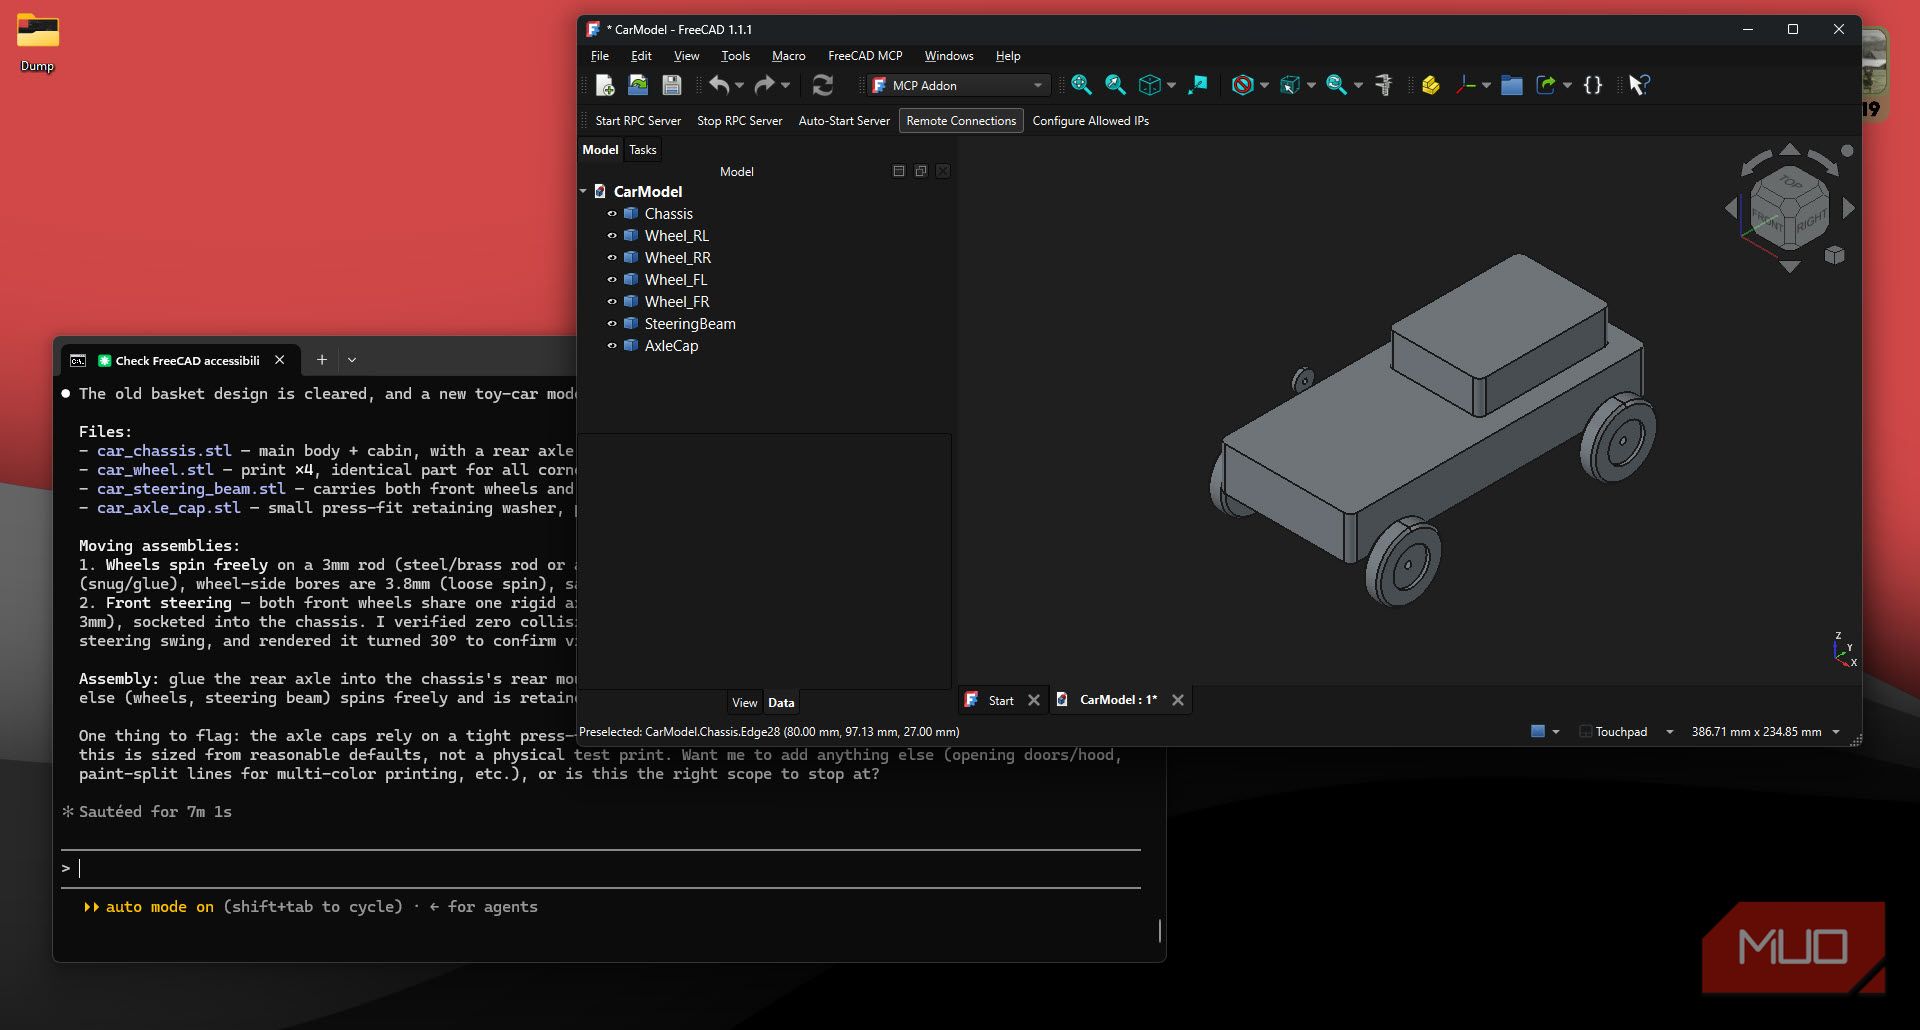This screenshot has height=1030, width=1920.
Task: Switch to the Tasks panel tab
Action: [x=643, y=150]
